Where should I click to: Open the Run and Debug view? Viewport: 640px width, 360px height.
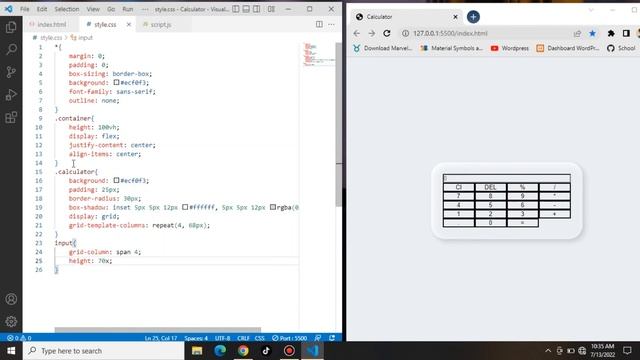[x=11, y=95]
